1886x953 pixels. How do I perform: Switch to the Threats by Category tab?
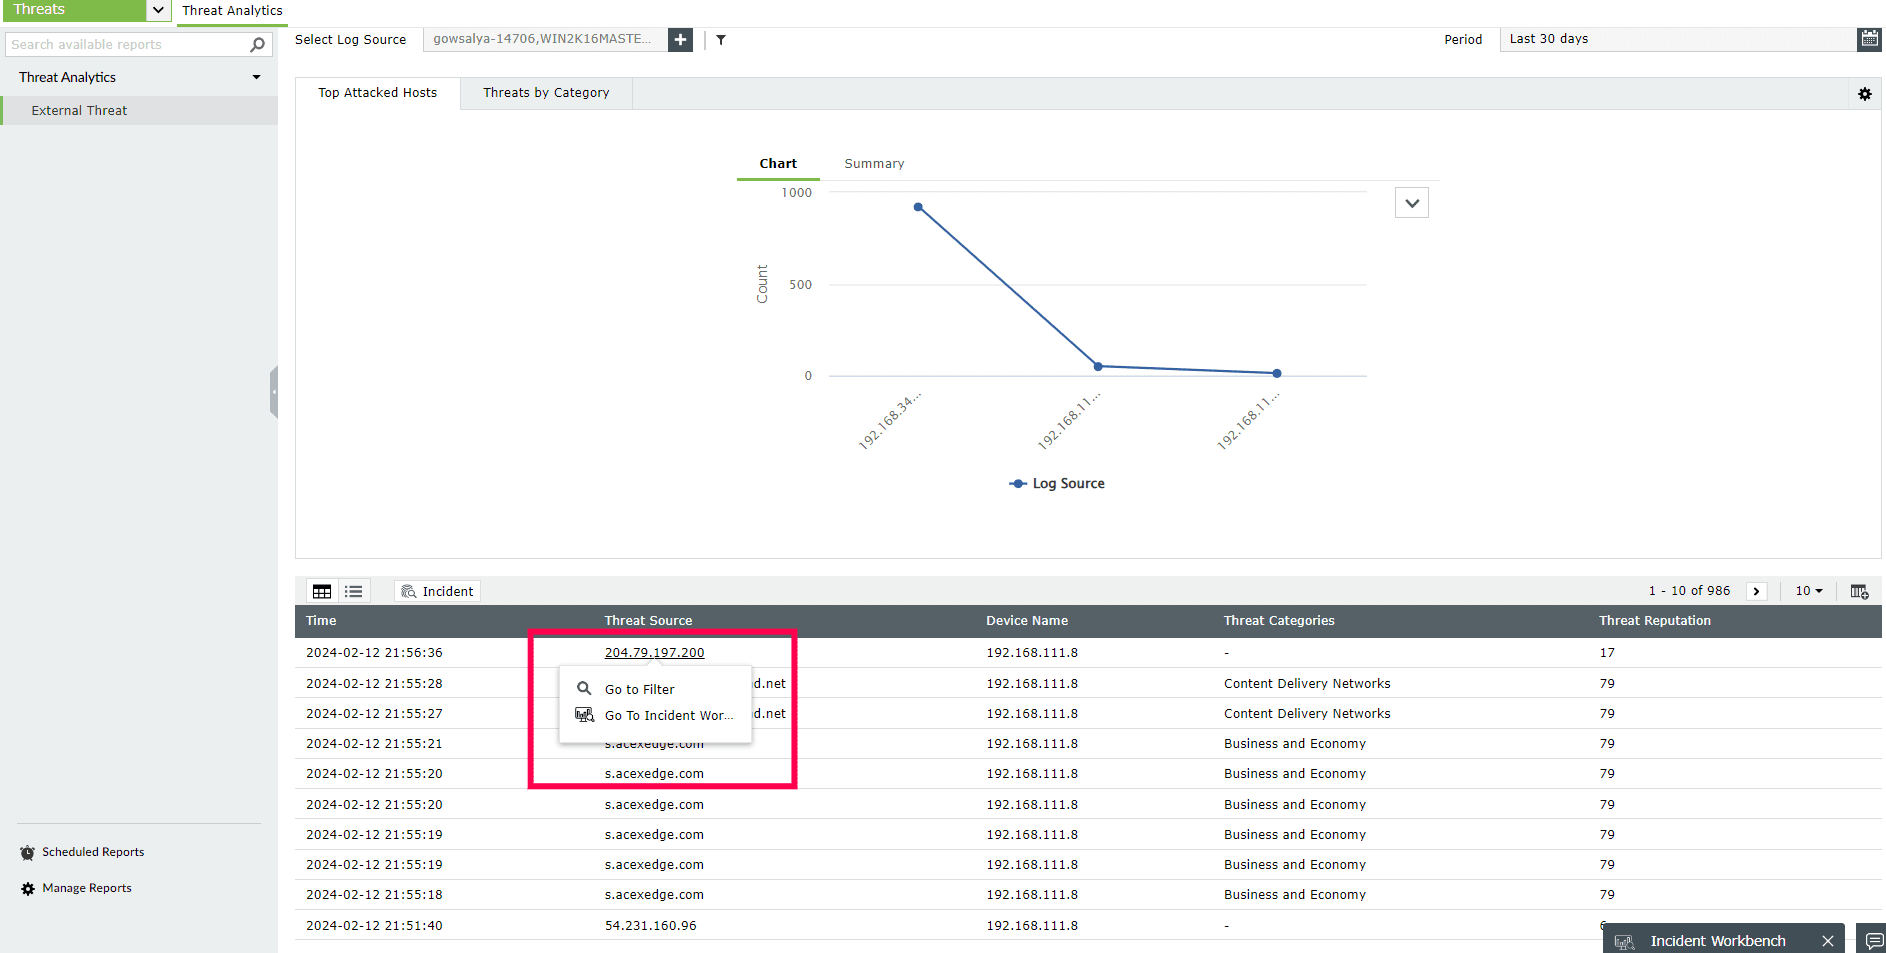pyautogui.click(x=546, y=92)
